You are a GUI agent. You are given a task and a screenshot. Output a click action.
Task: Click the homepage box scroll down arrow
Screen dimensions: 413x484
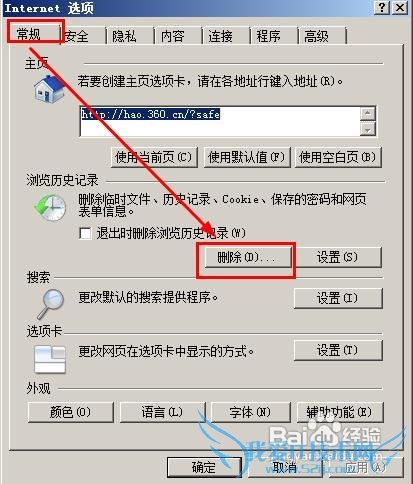pos(368,129)
